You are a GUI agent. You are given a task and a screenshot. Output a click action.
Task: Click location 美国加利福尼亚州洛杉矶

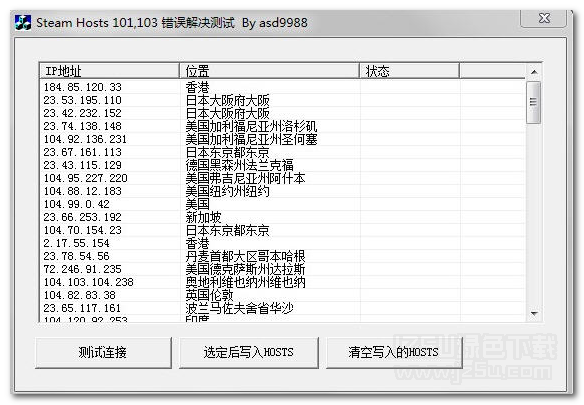251,126
